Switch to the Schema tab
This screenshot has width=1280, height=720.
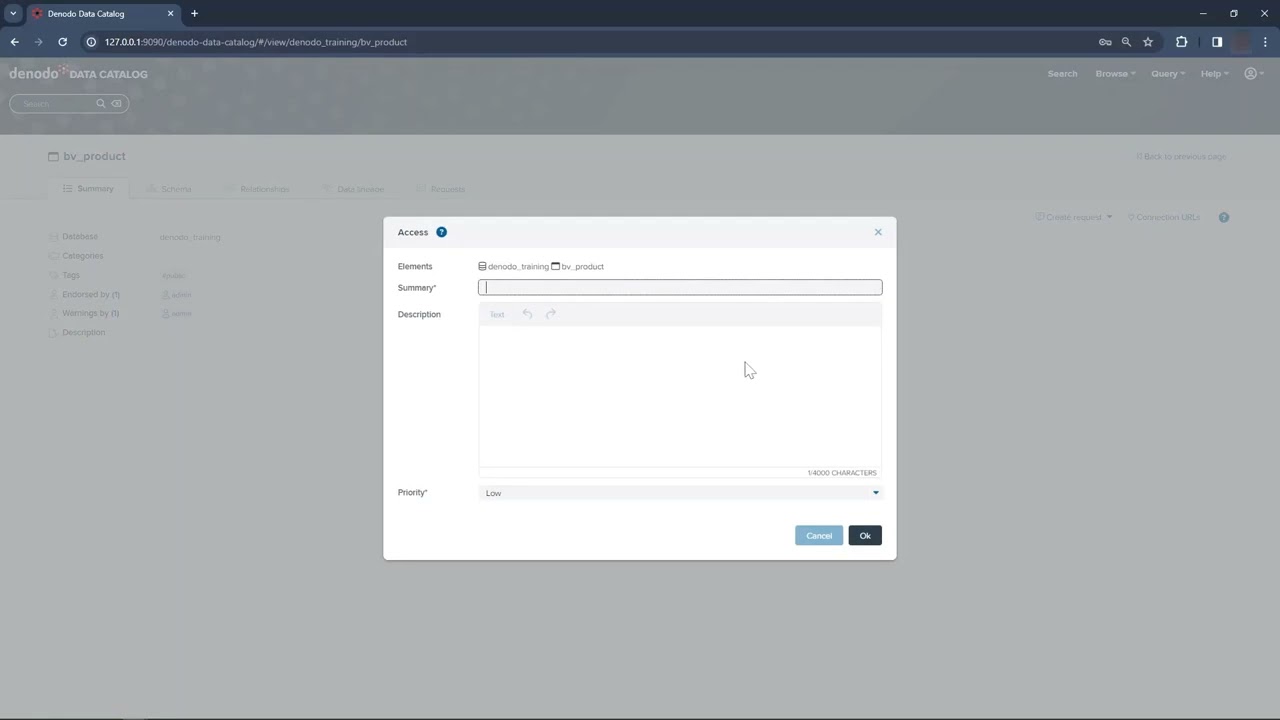pyautogui.click(x=169, y=189)
